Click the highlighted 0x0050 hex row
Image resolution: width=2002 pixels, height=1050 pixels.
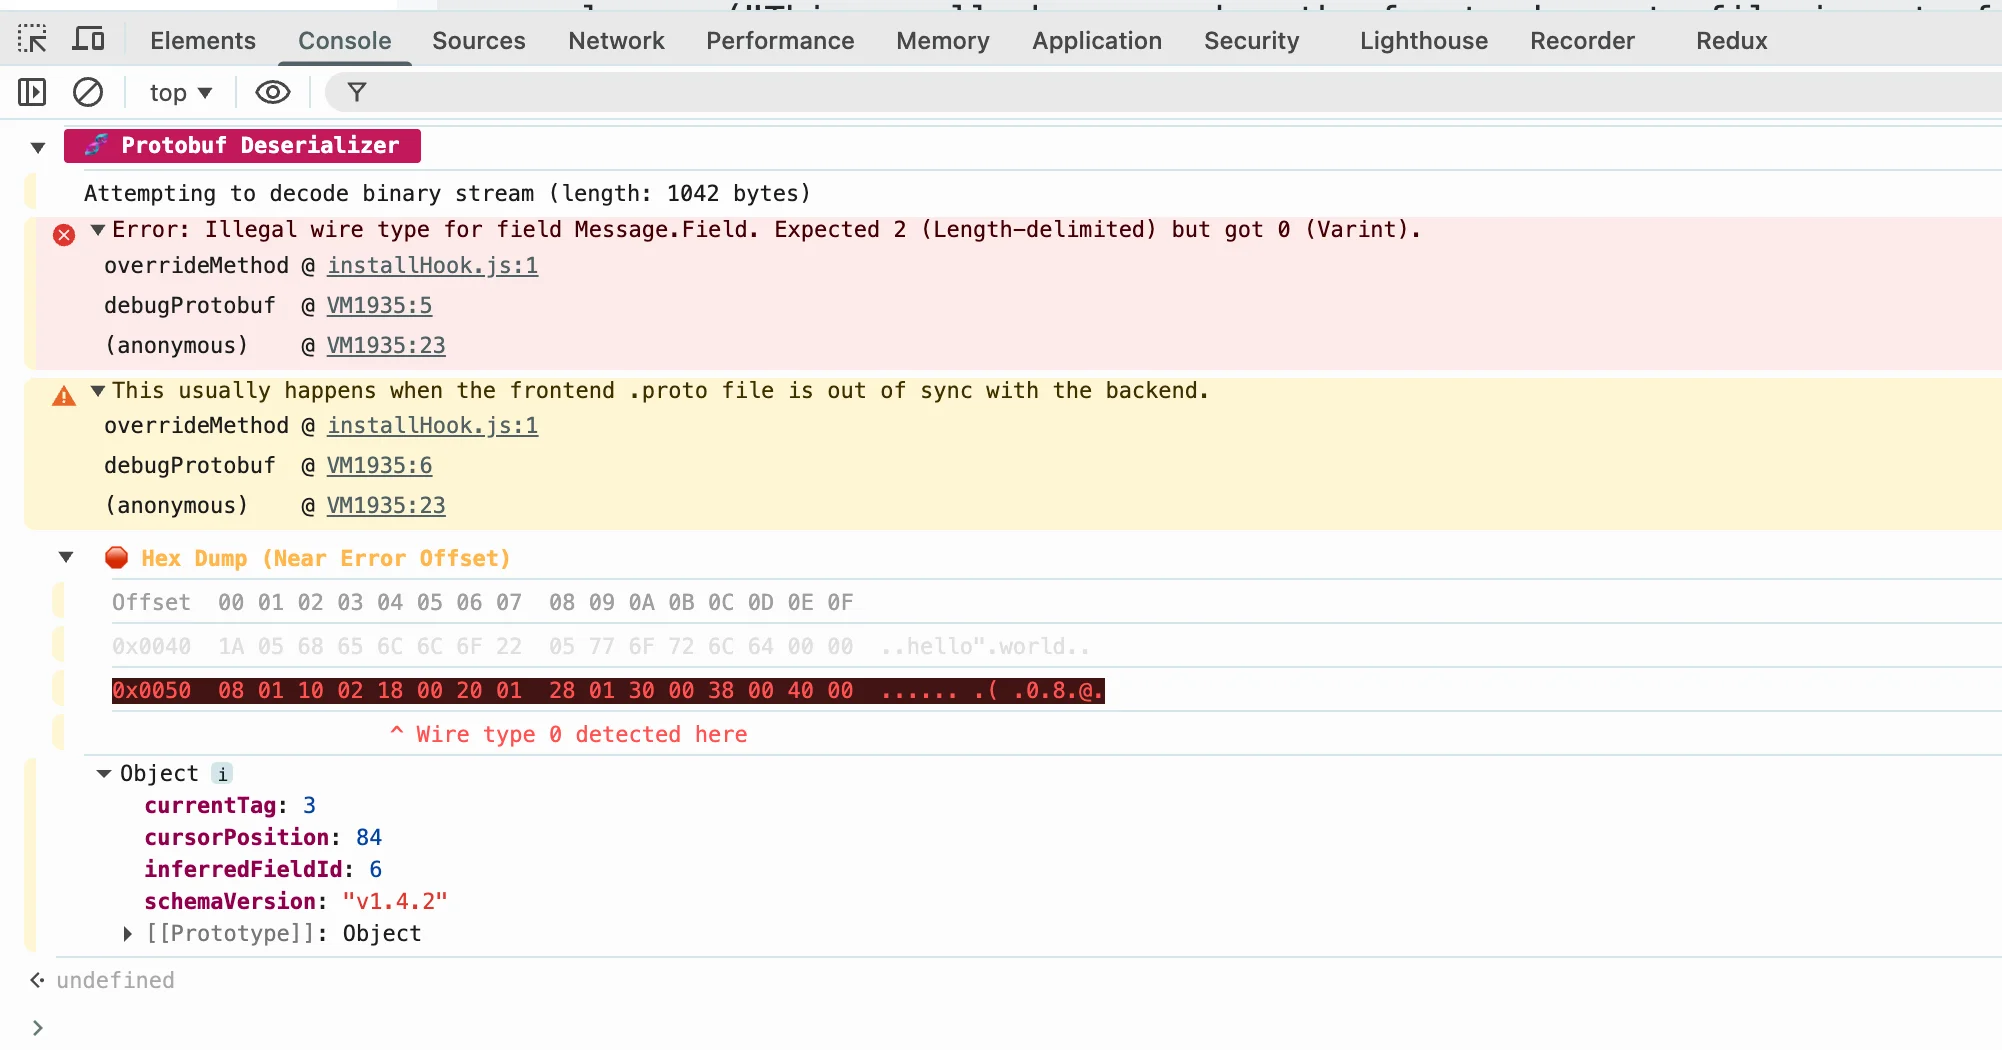(608, 690)
